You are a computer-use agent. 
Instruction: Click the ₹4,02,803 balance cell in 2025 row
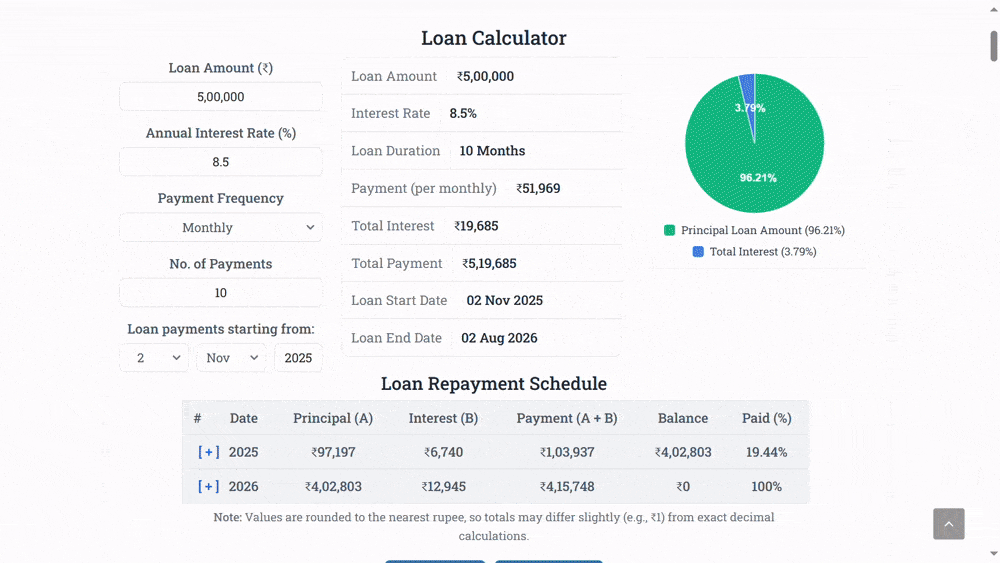click(x=683, y=452)
